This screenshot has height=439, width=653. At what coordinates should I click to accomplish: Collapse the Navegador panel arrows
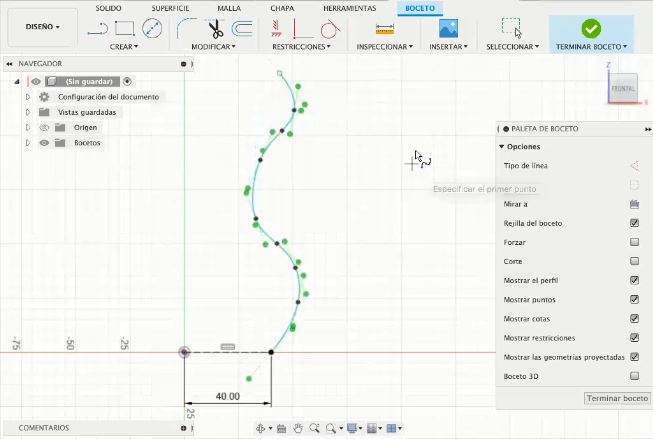pyautogui.click(x=9, y=64)
